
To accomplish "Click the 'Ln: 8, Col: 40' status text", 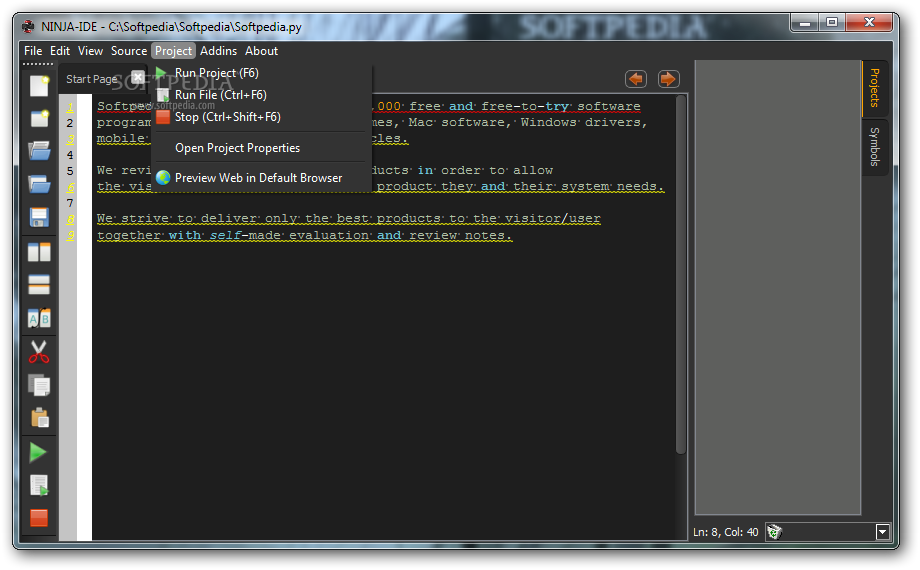I will pyautogui.click(x=726, y=532).
